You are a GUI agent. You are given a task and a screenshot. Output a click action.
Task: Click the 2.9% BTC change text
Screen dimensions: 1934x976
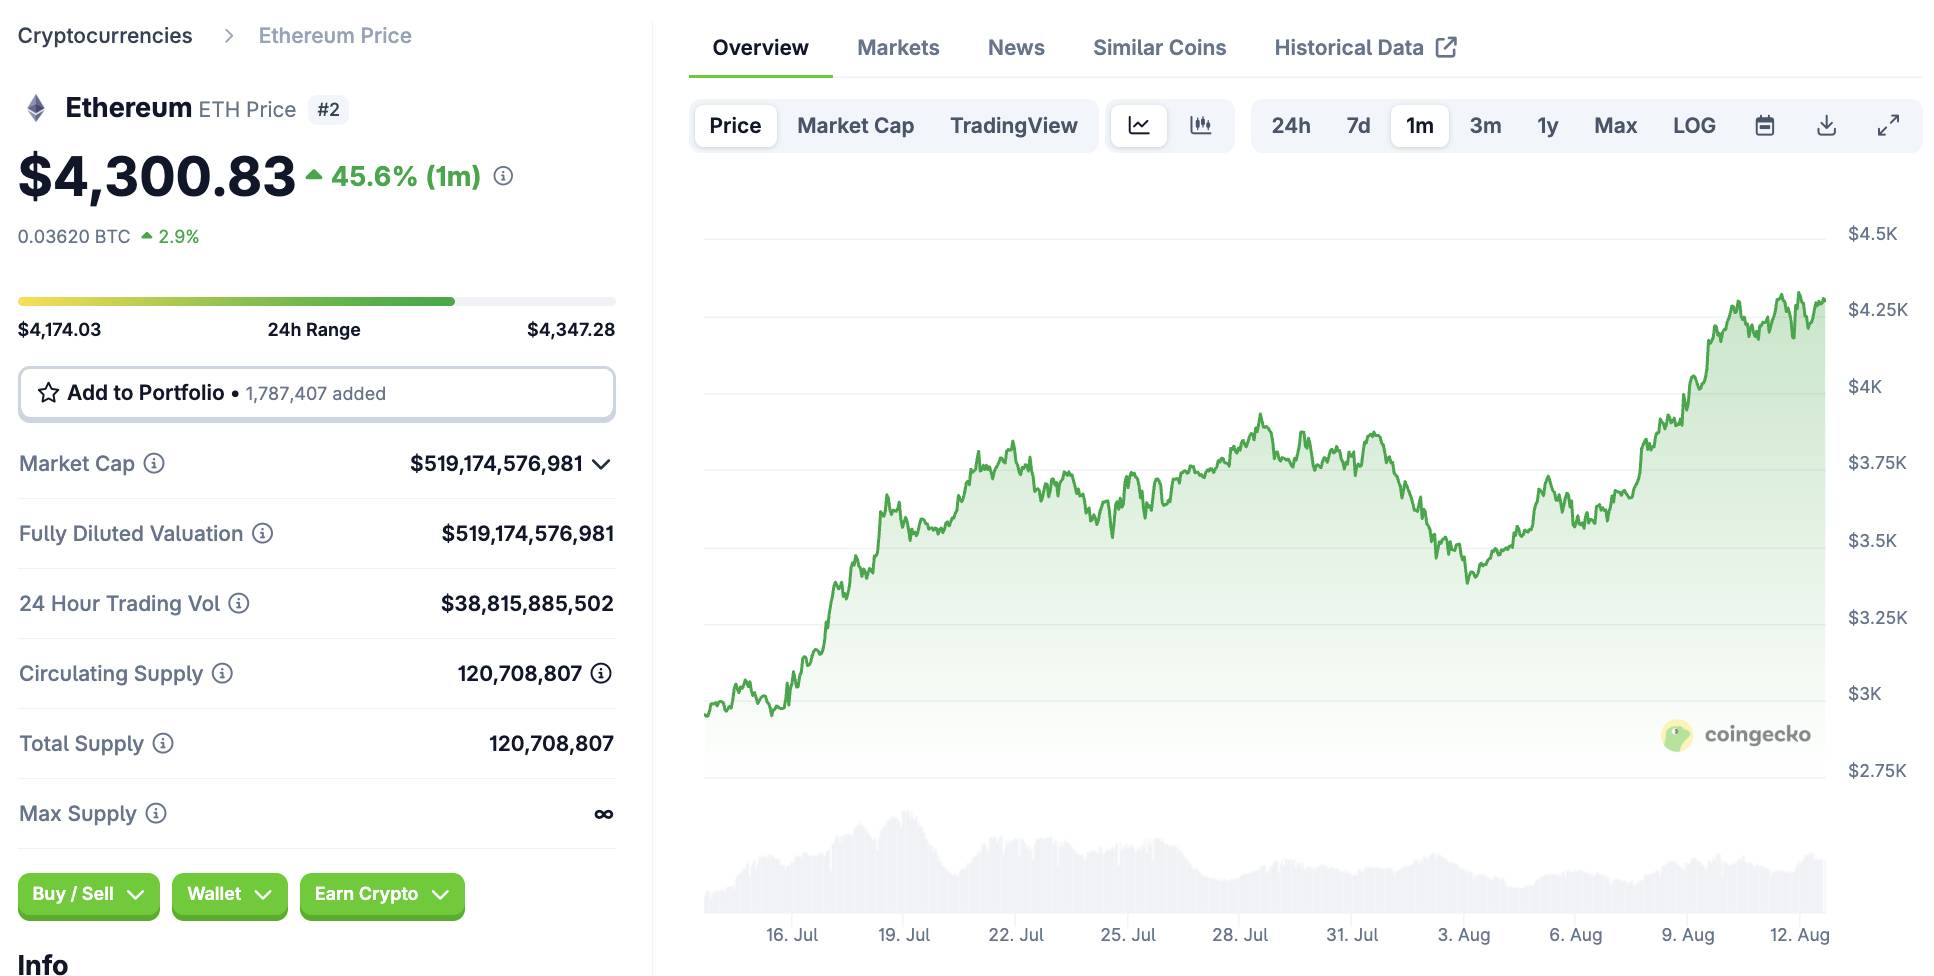click(178, 237)
